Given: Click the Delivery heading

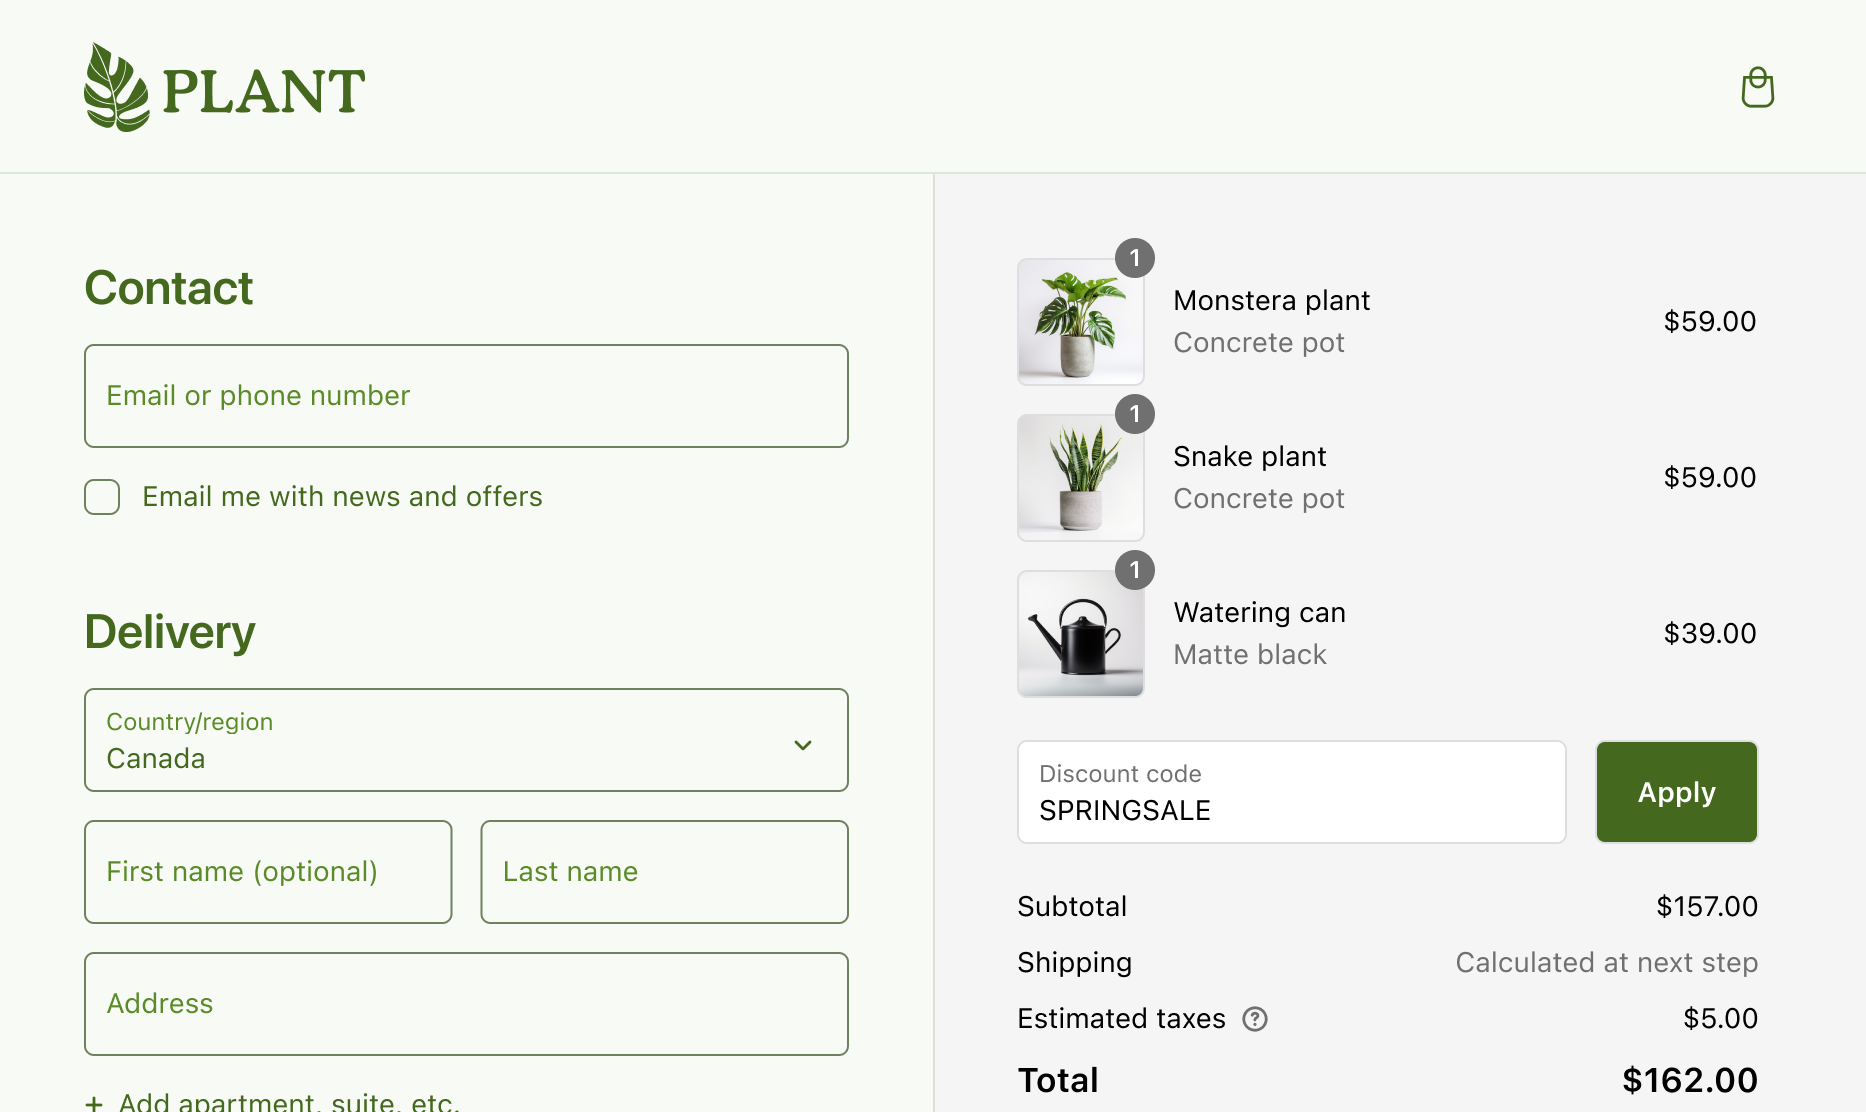Looking at the screenshot, I should click(170, 632).
